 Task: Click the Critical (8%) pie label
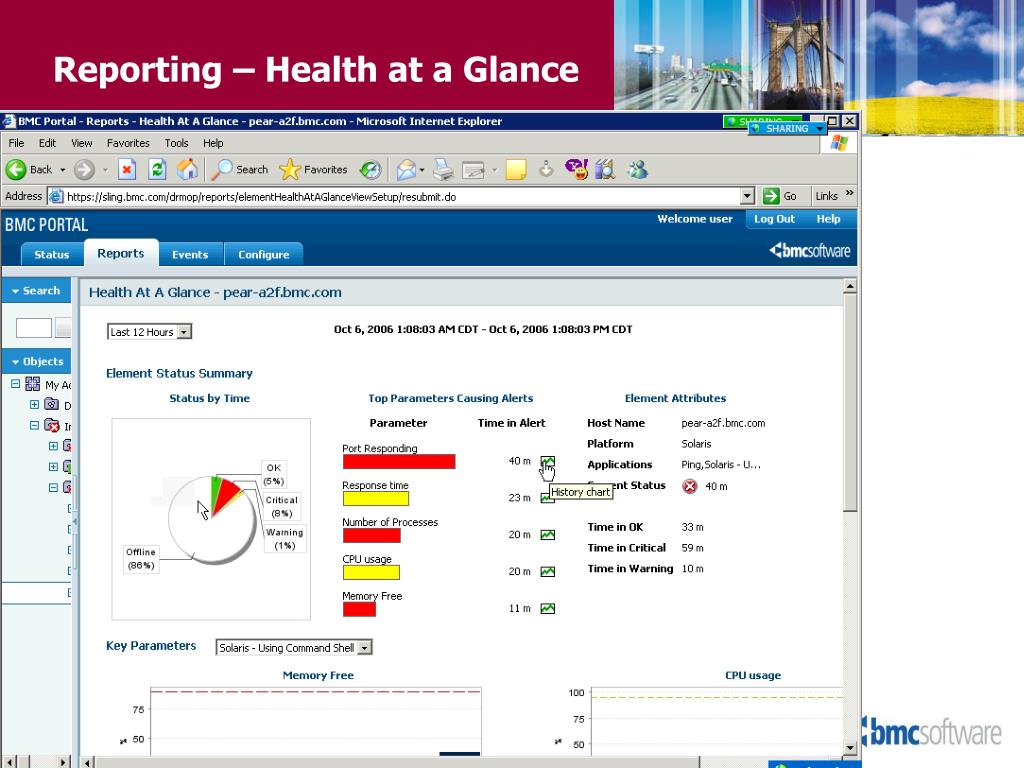point(281,506)
